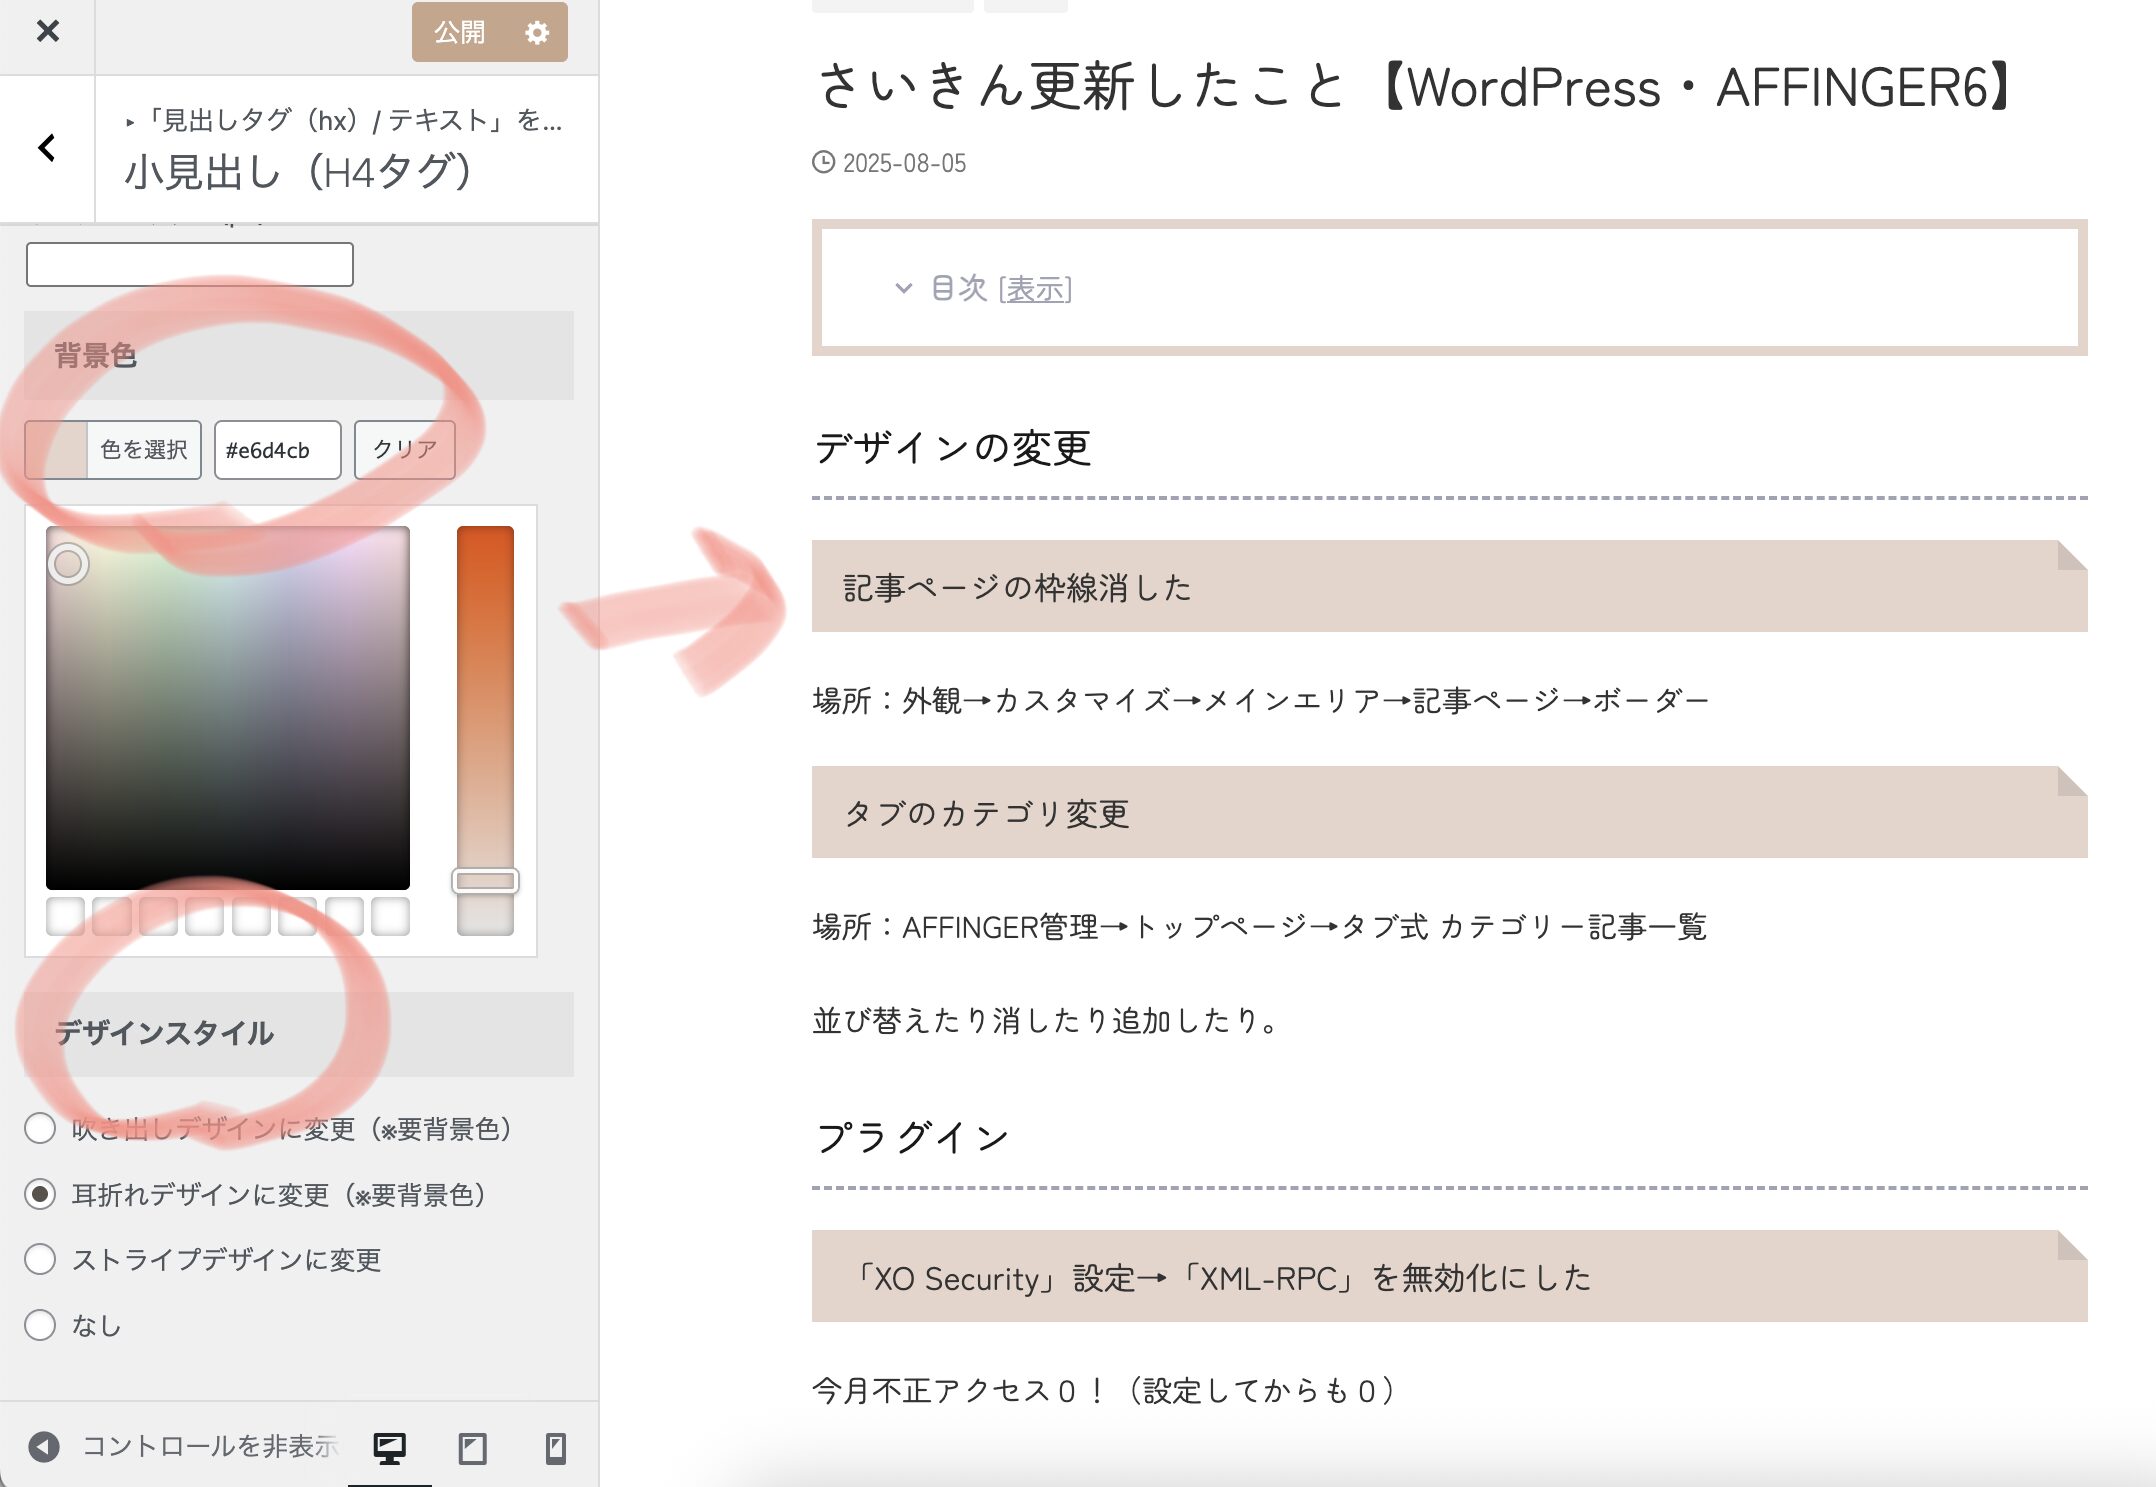The height and width of the screenshot is (1487, 2156).
Task: Click the vertical hue strip slider
Action: click(x=485, y=730)
